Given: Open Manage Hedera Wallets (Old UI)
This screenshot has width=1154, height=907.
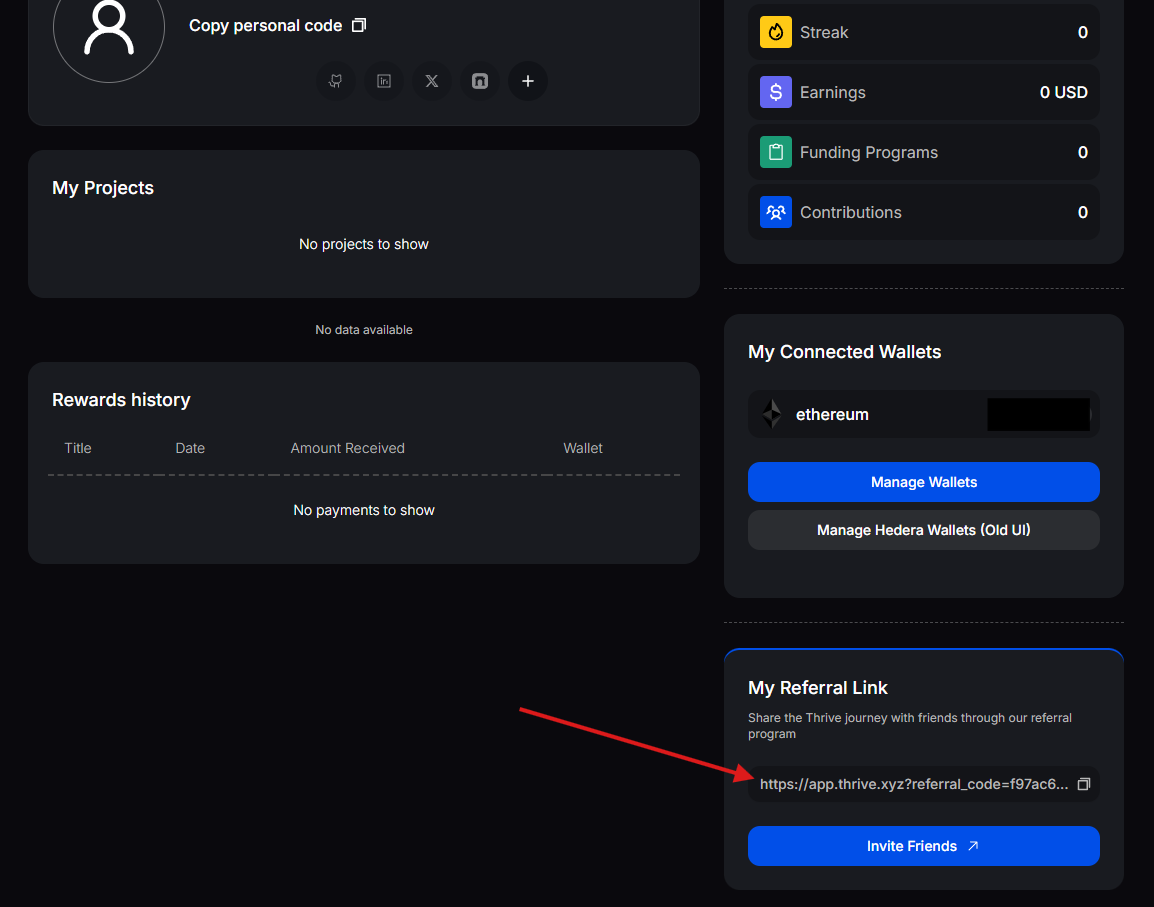Looking at the screenshot, I should pos(923,530).
